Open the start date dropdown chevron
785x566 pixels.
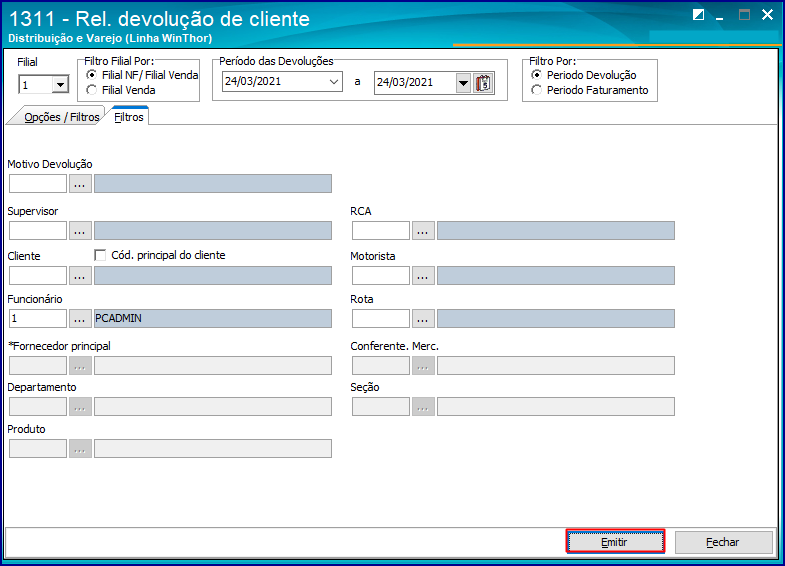[334, 82]
